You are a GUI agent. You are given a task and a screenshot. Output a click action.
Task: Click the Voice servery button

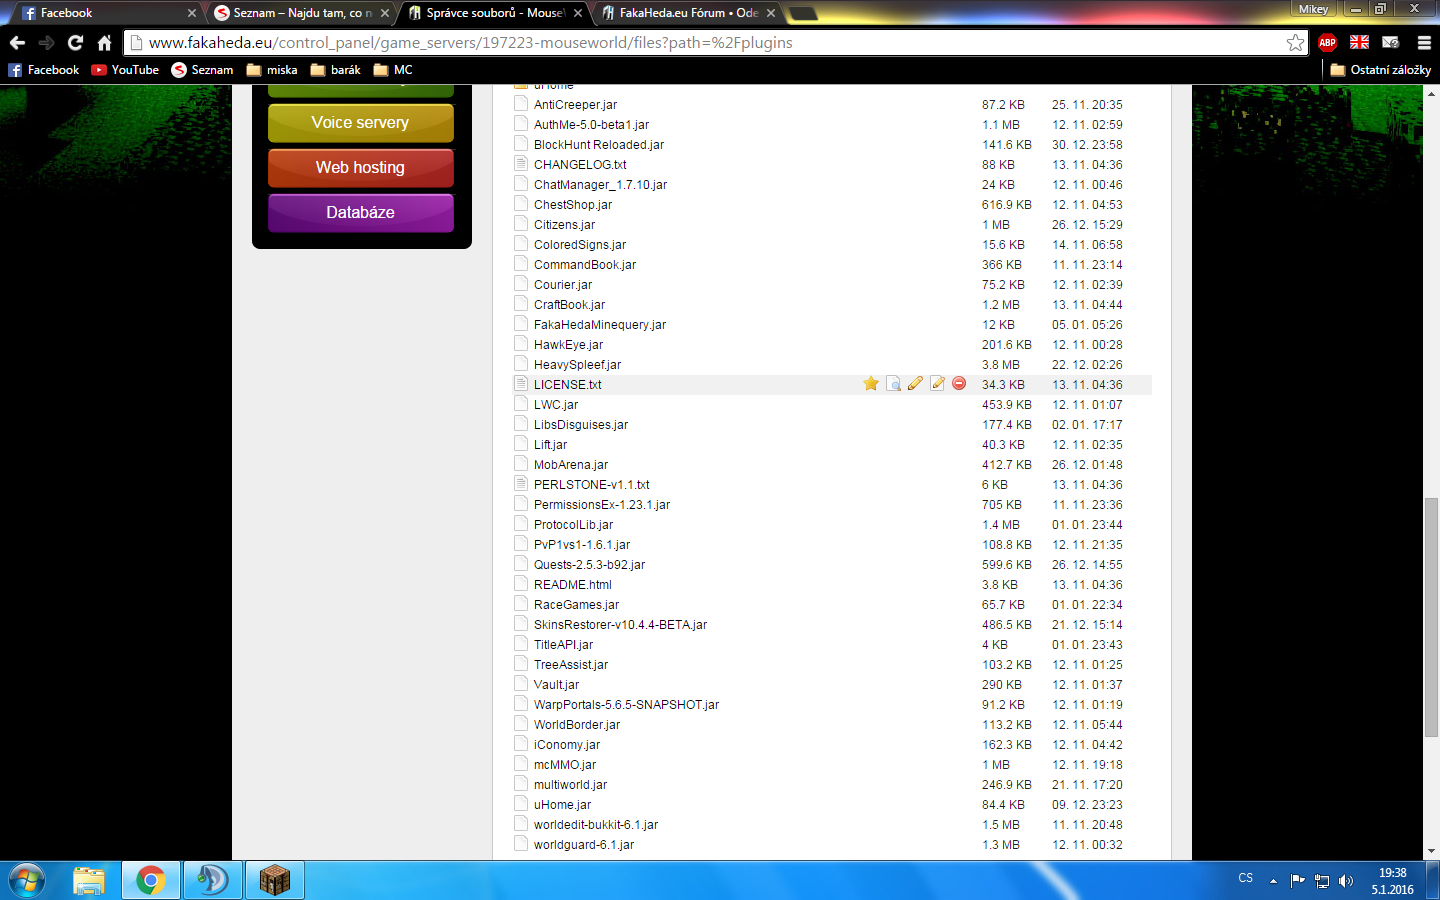pyautogui.click(x=360, y=123)
